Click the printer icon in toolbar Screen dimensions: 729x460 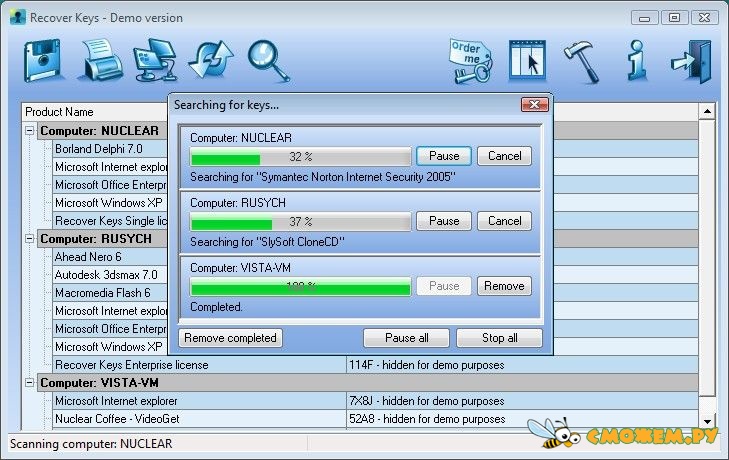[100, 60]
